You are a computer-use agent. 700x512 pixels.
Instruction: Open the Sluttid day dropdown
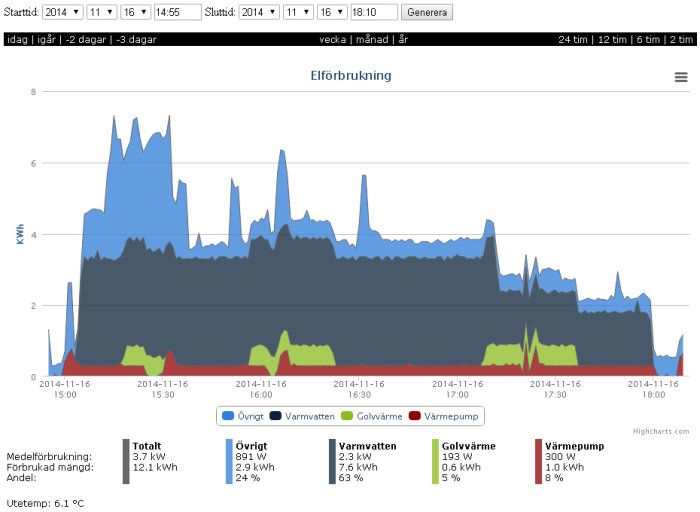[332, 12]
